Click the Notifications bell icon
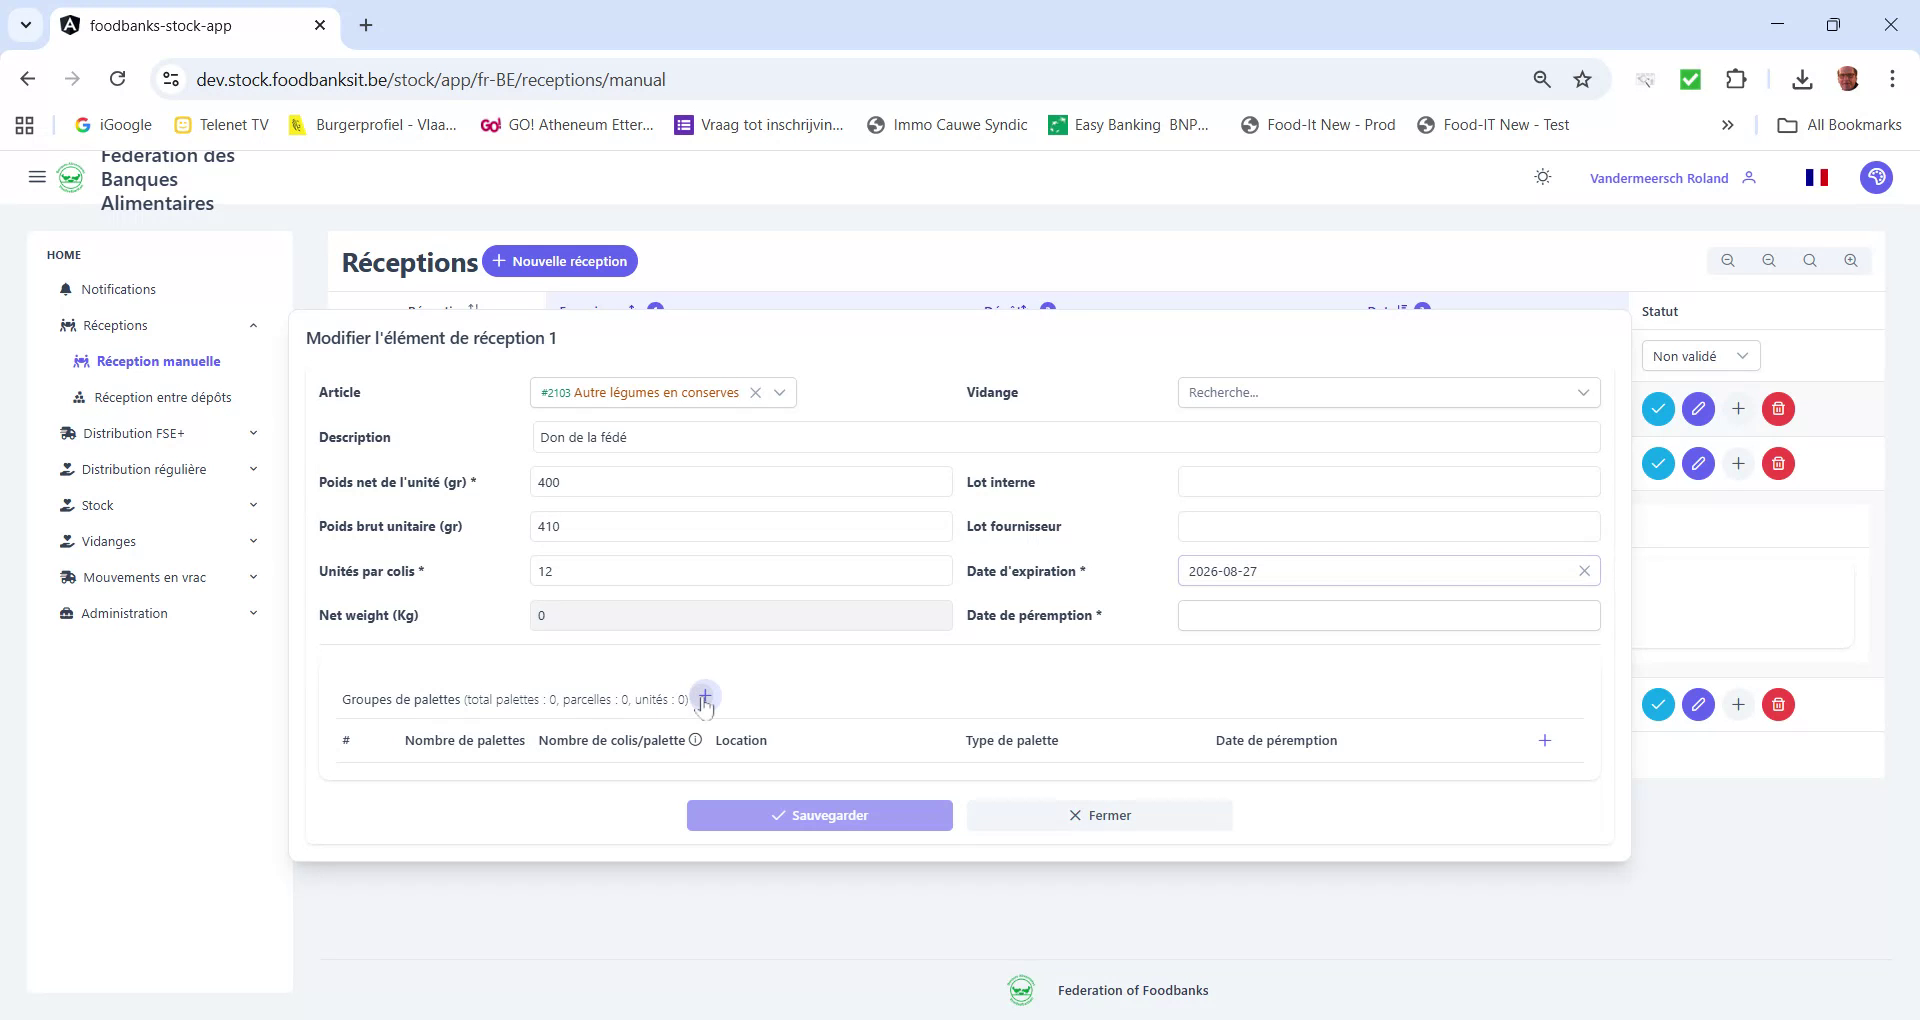Screen dimensions: 1920x1020 pos(66,289)
